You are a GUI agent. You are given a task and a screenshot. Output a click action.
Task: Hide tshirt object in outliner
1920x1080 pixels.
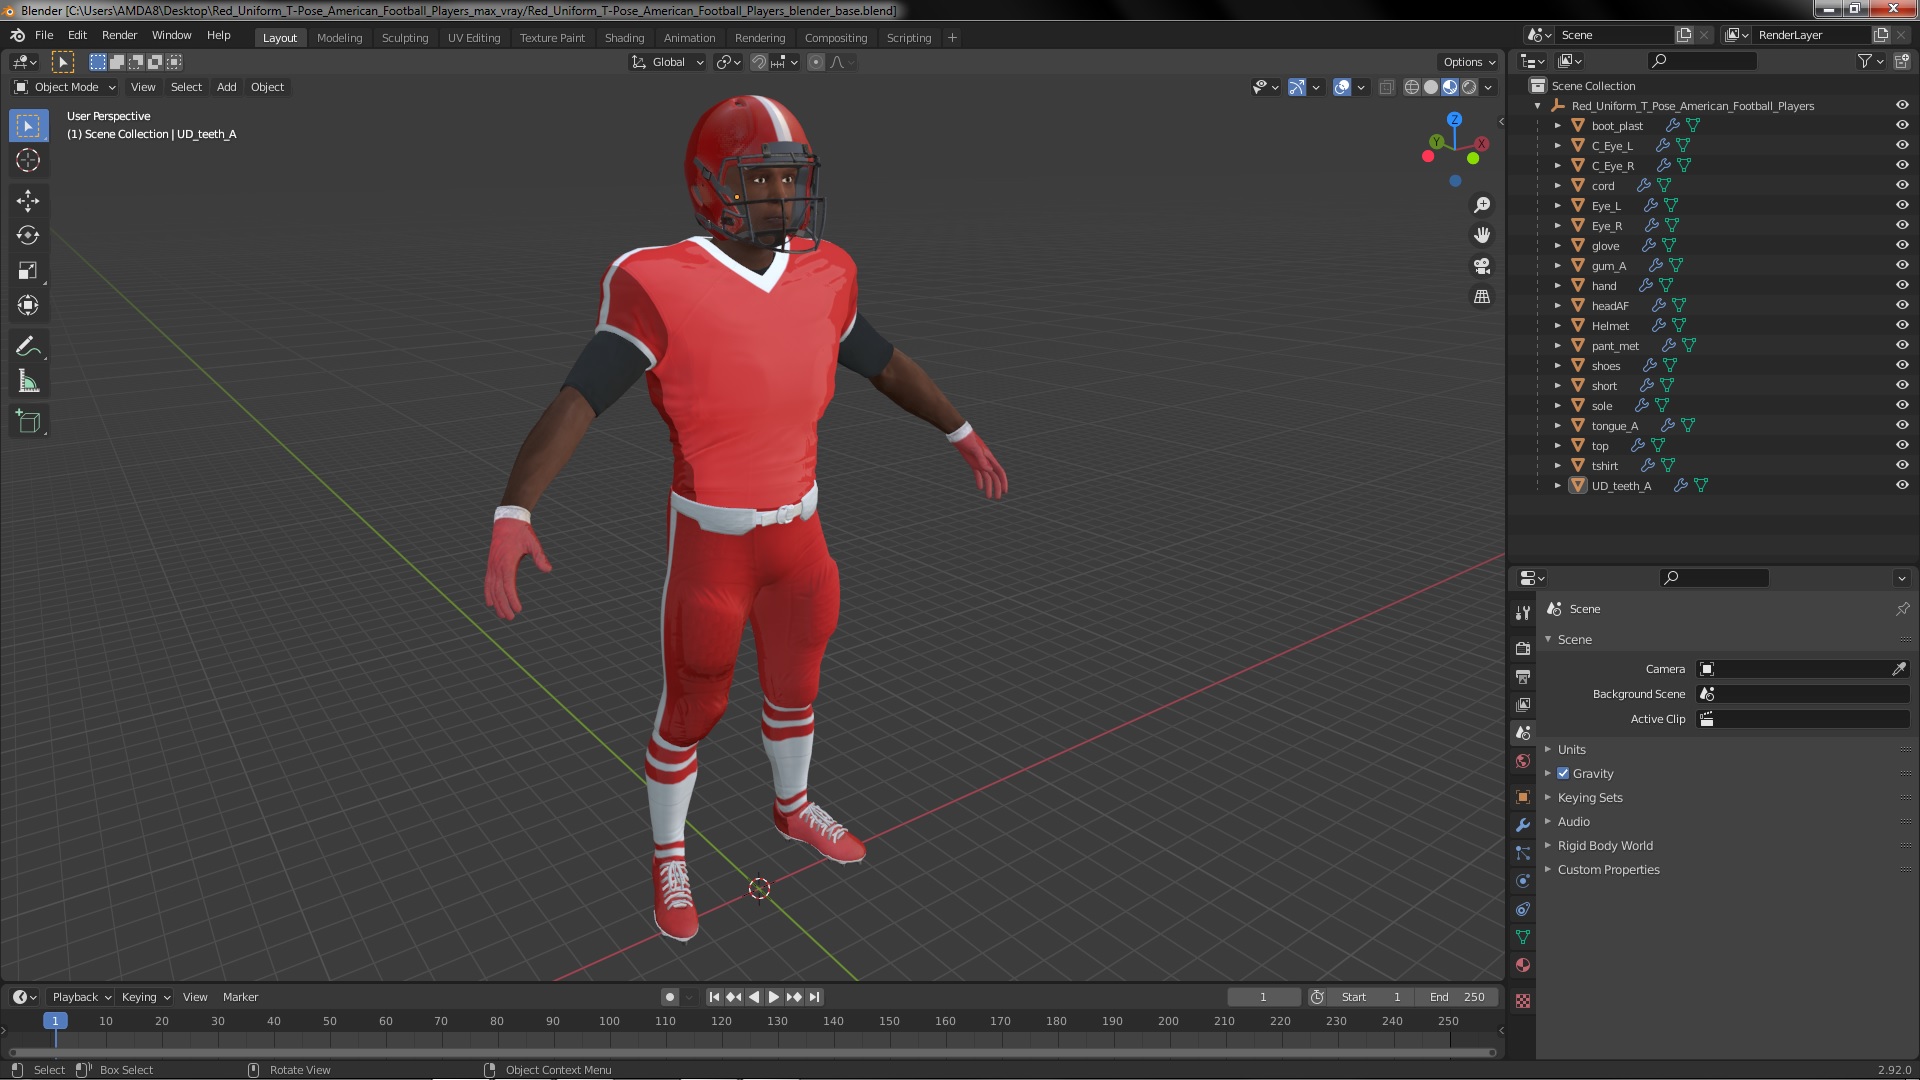[1902, 465]
